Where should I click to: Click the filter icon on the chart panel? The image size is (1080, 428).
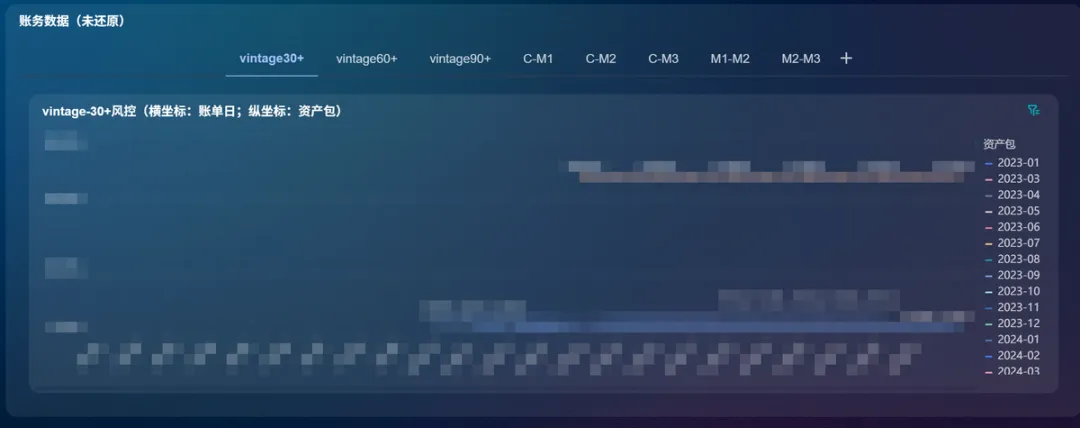point(1034,110)
